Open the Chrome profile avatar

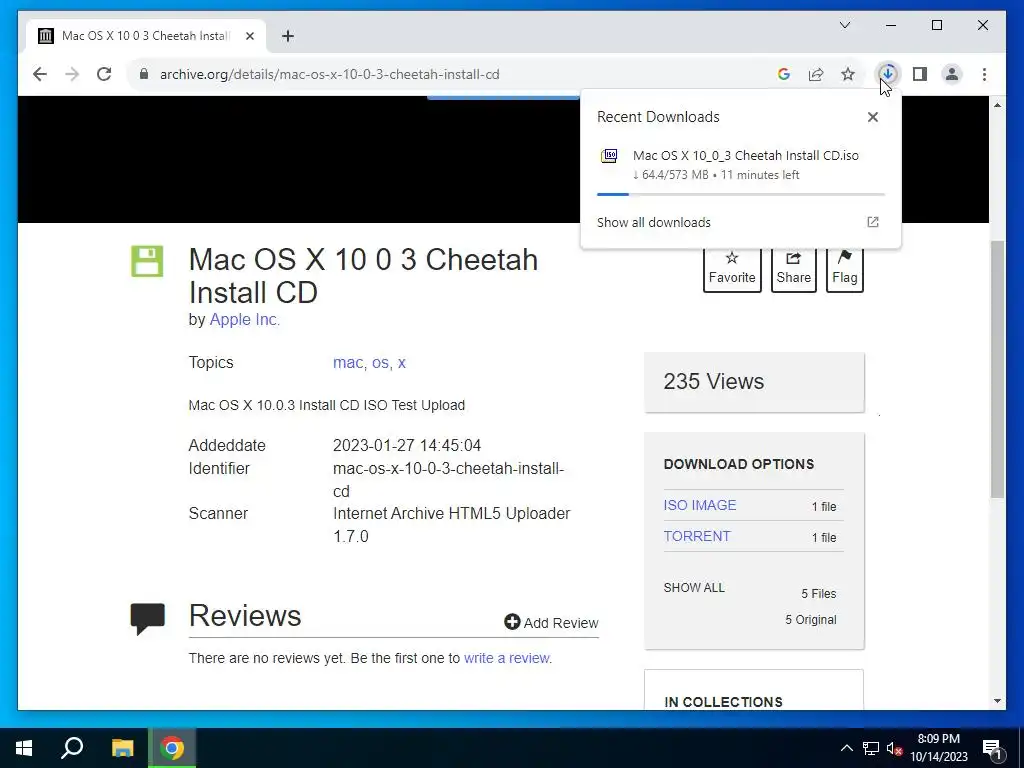952,74
